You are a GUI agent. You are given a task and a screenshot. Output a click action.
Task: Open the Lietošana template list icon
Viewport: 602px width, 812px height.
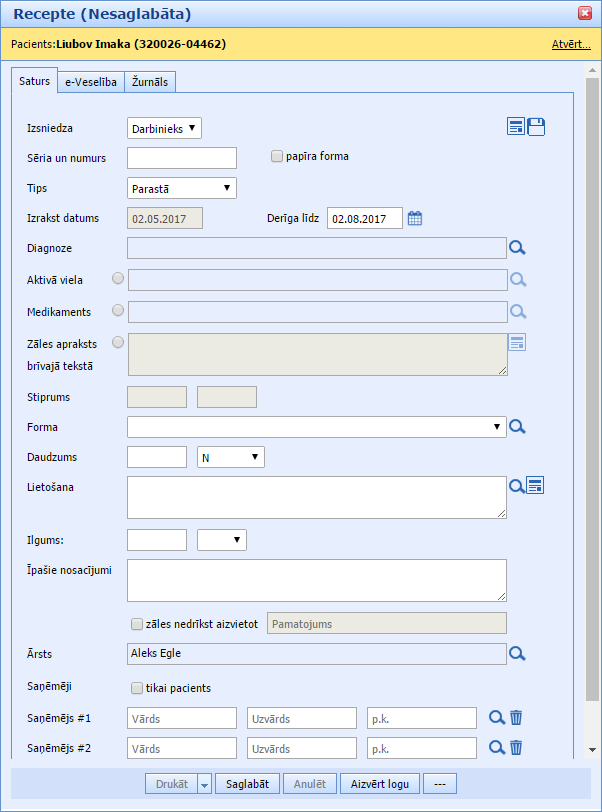tap(535, 485)
